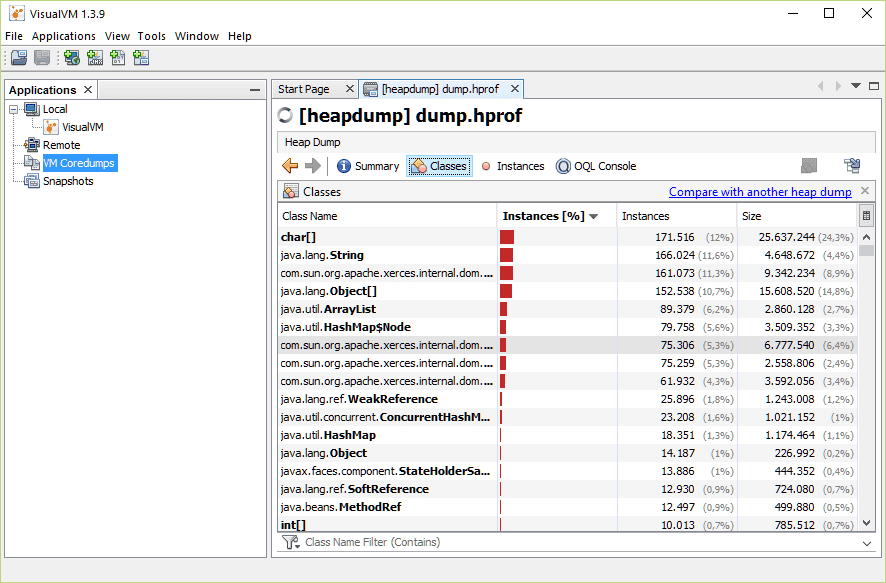Open the Help menu
The image size is (886, 583).
pos(240,36)
